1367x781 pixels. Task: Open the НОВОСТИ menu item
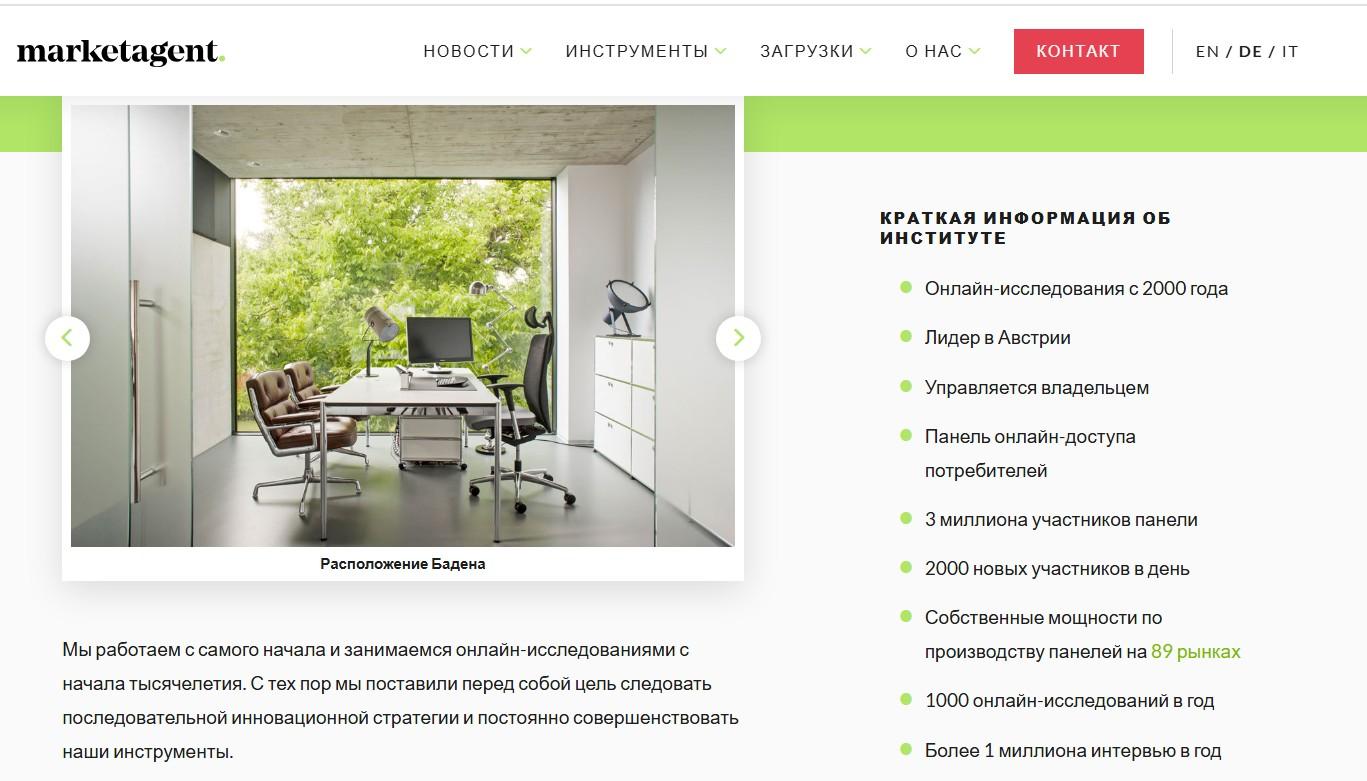point(469,51)
